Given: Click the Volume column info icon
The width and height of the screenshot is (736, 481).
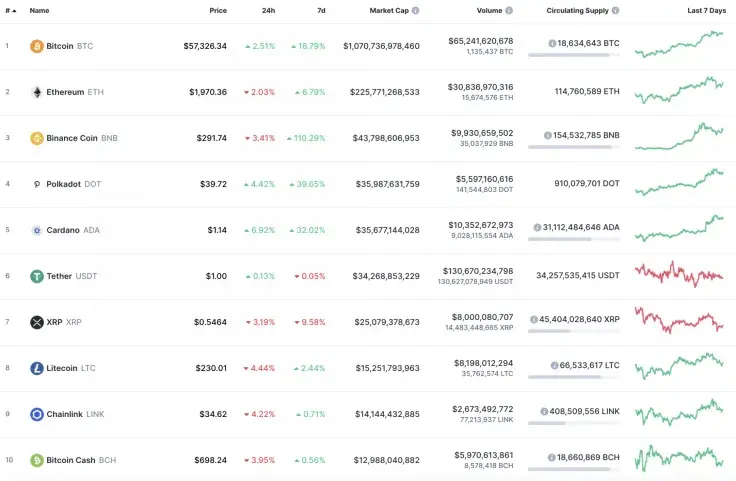Looking at the screenshot, I should tap(509, 10).
